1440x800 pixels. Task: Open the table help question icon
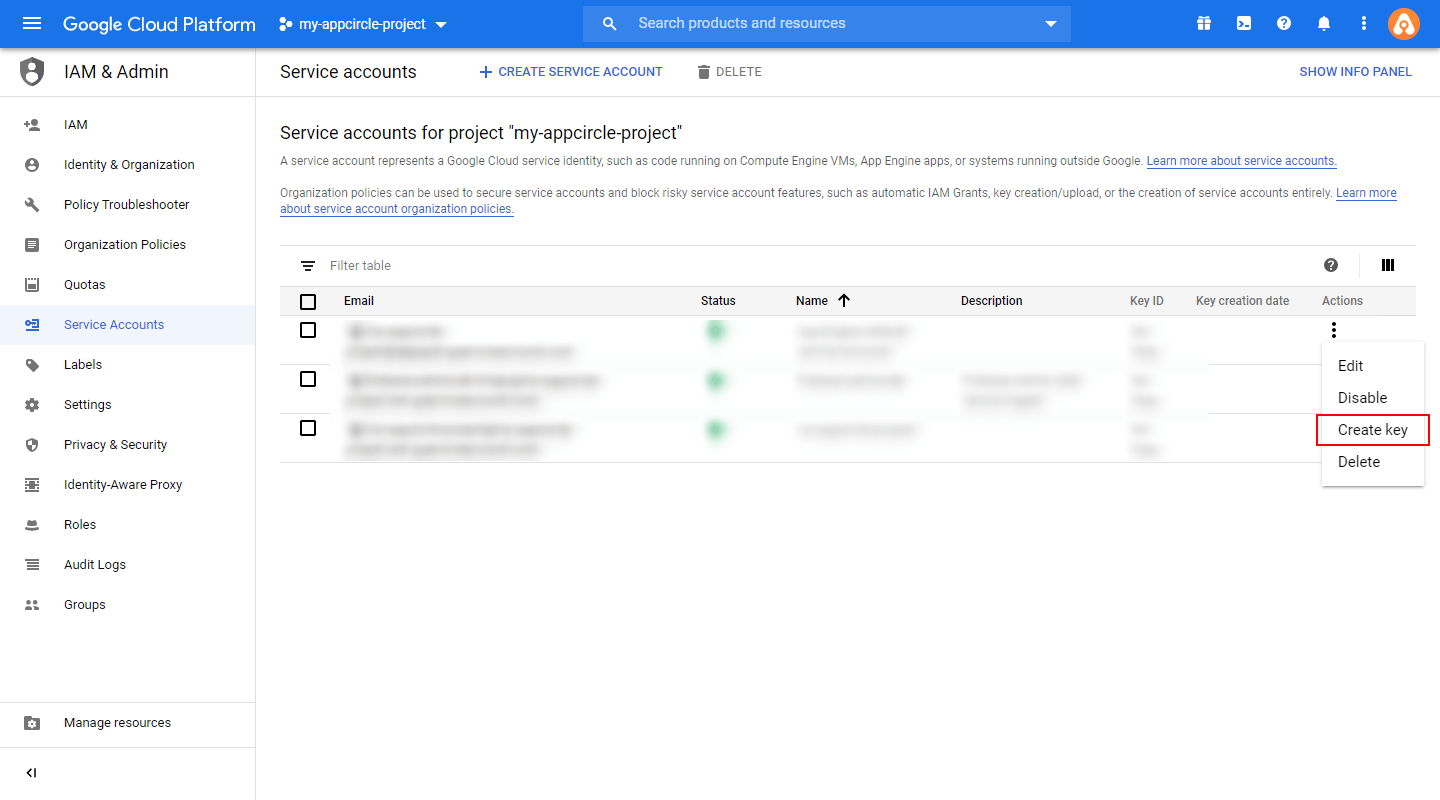1331,265
